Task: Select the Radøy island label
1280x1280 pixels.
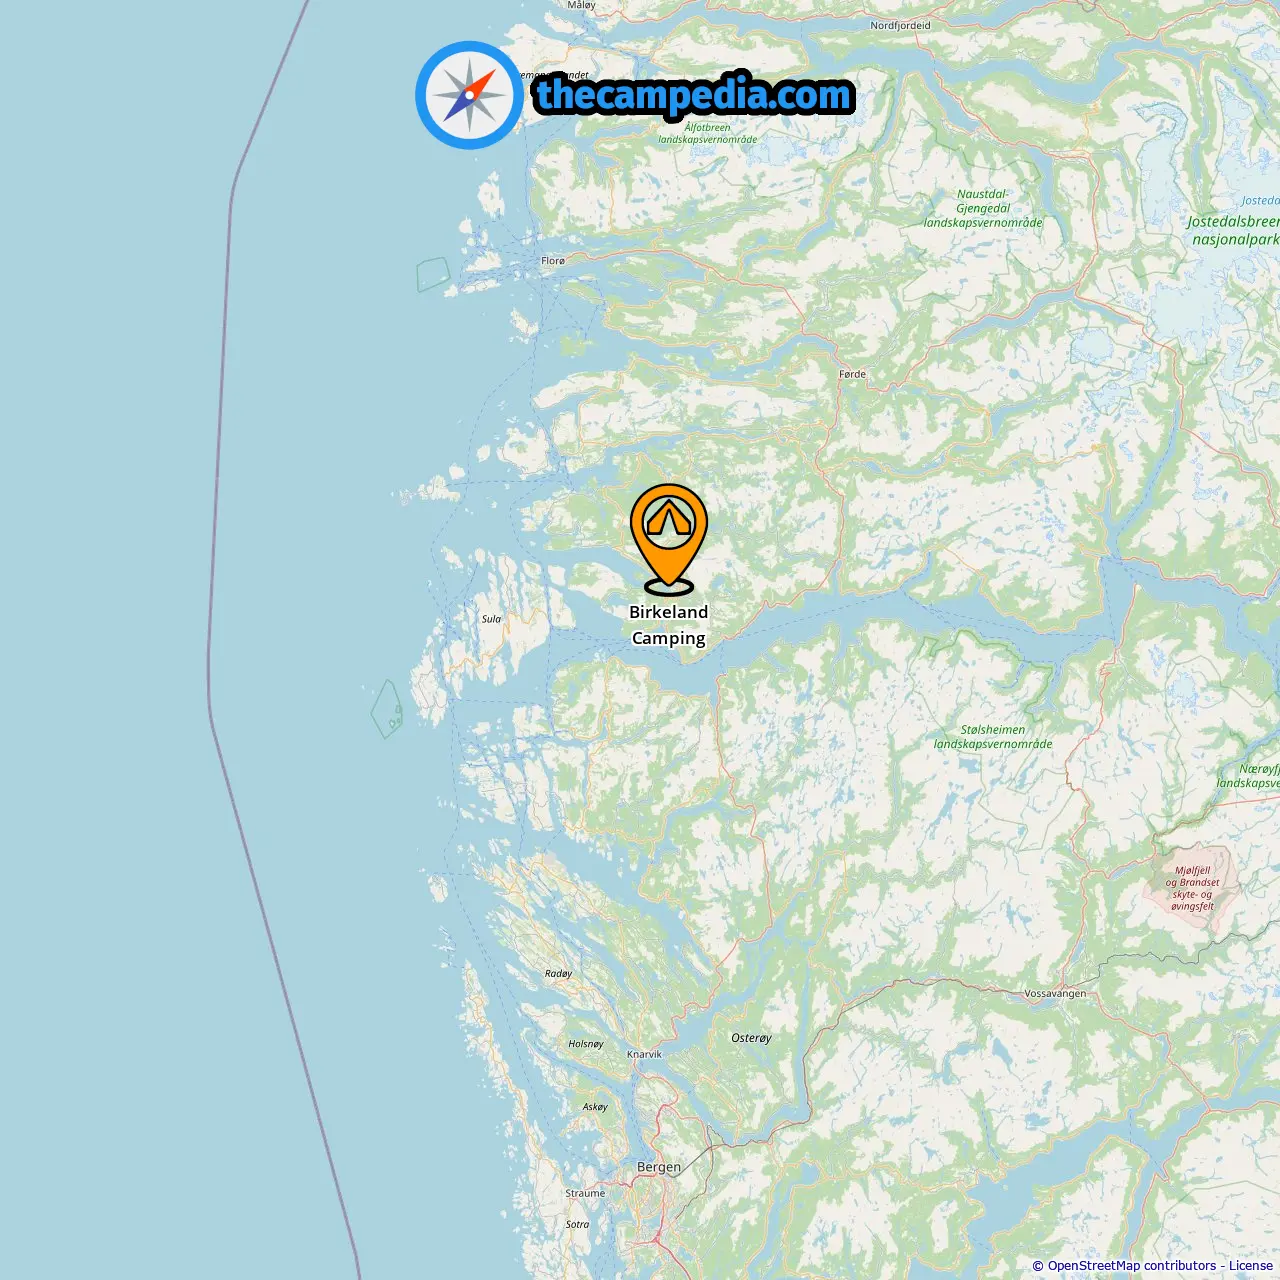Action: [x=559, y=973]
